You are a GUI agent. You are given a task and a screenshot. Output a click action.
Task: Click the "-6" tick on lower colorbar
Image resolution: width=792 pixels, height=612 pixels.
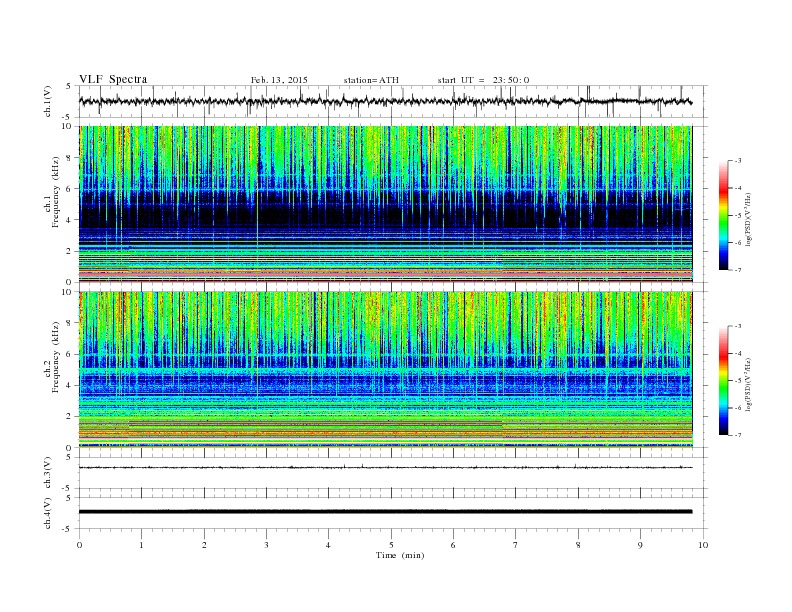pos(738,408)
